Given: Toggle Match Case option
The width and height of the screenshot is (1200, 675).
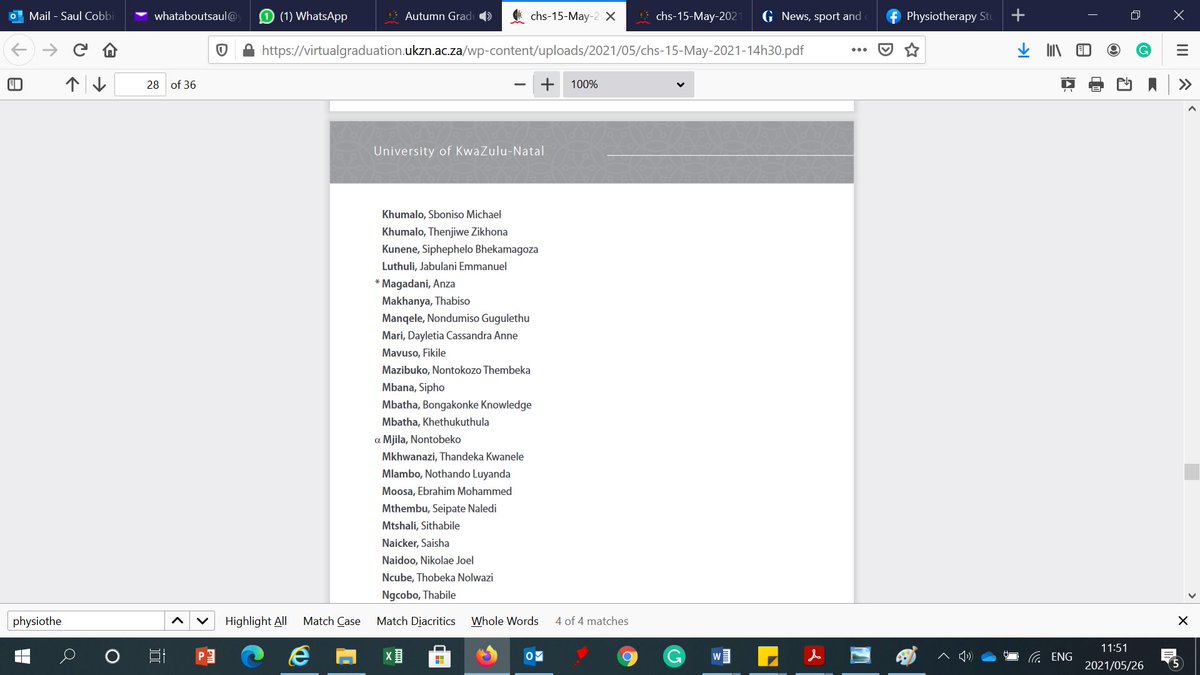Looking at the screenshot, I should click(332, 621).
